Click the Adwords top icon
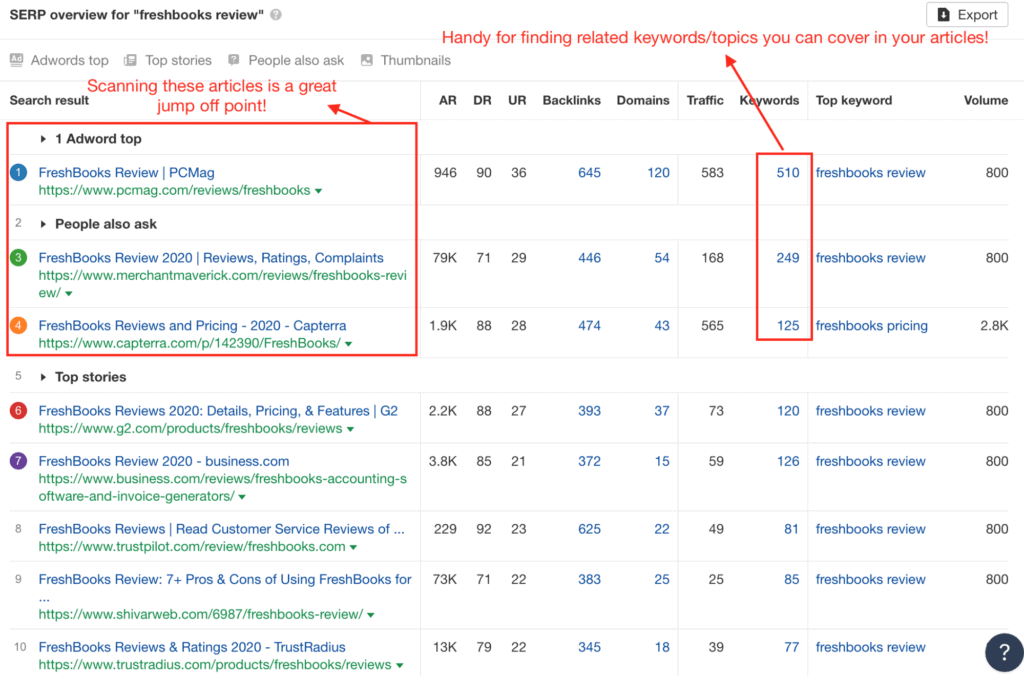This screenshot has height=676, width=1024. [x=17, y=60]
